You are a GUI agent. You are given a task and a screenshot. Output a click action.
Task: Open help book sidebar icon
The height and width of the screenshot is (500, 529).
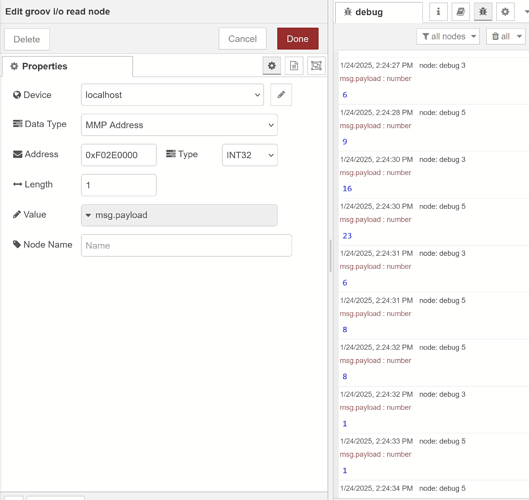point(461,12)
